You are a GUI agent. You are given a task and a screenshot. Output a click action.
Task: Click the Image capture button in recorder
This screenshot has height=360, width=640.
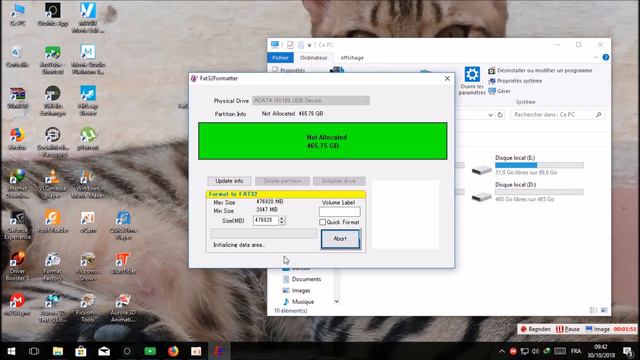pyautogui.click(x=598, y=329)
